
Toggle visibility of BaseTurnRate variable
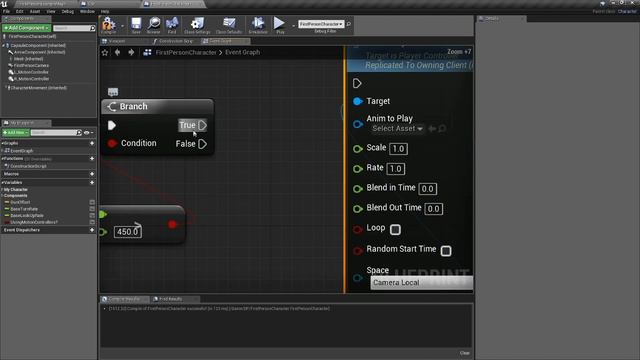coord(92,209)
